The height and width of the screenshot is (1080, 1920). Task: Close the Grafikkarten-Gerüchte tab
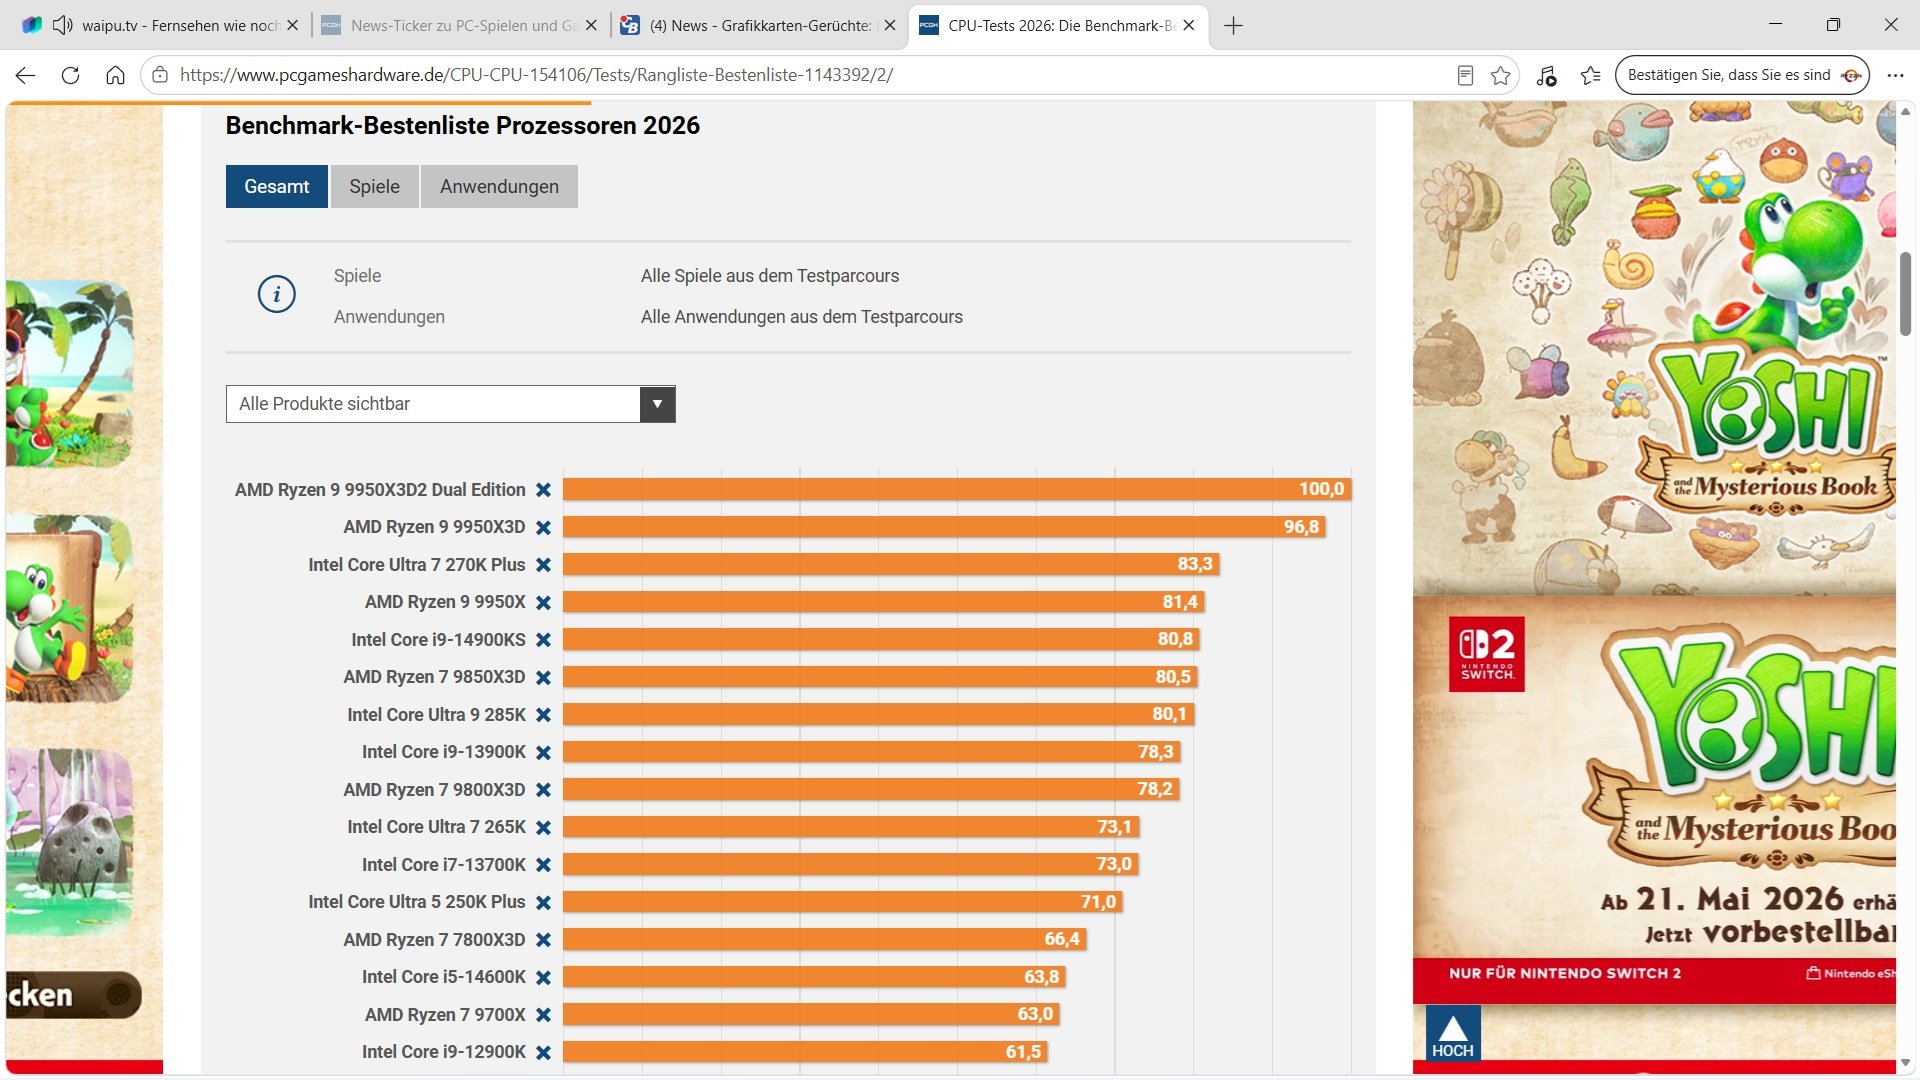(x=890, y=25)
